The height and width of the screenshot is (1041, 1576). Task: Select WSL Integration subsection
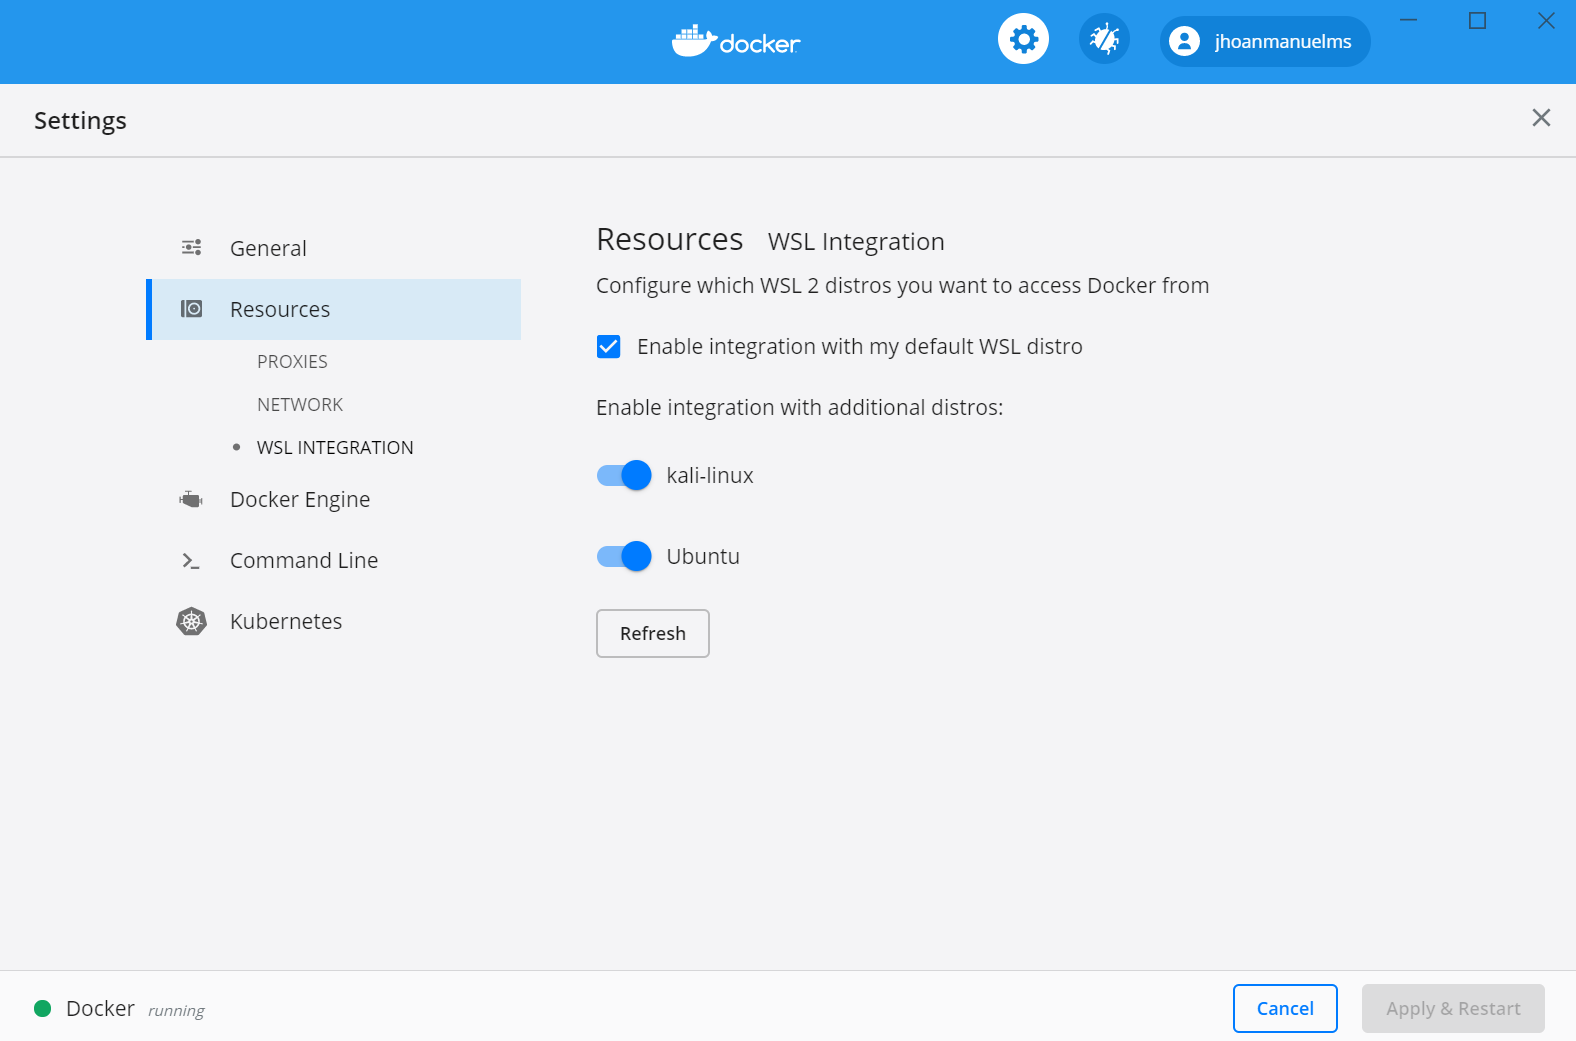(x=335, y=448)
